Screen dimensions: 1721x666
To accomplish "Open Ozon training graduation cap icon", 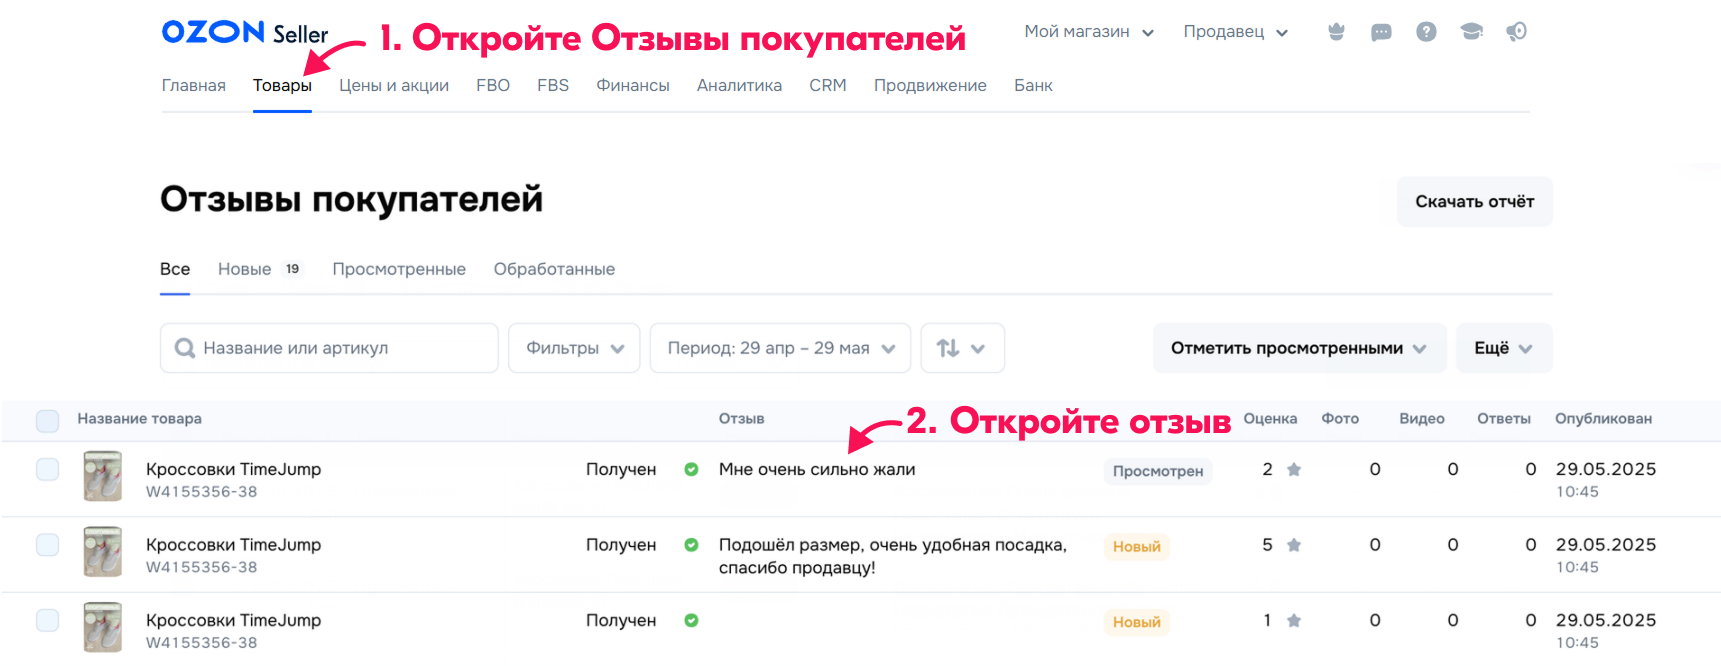I will click(1471, 31).
